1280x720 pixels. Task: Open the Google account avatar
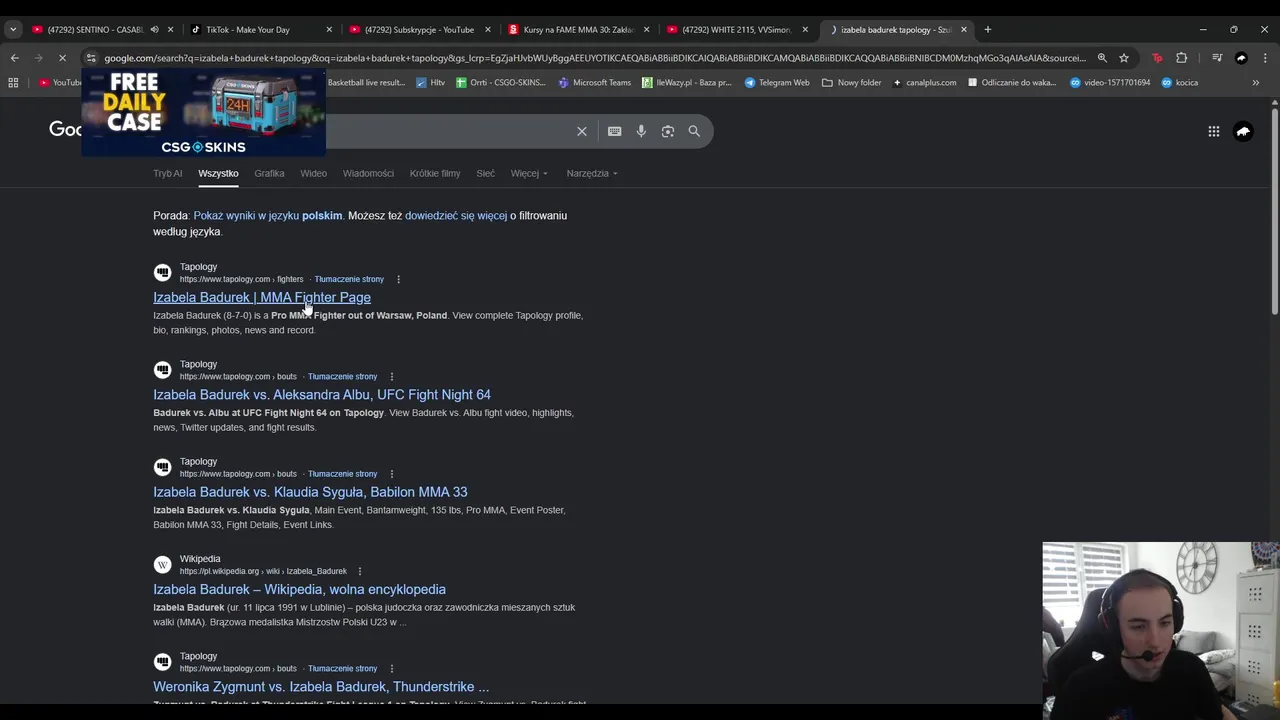[x=1243, y=131]
